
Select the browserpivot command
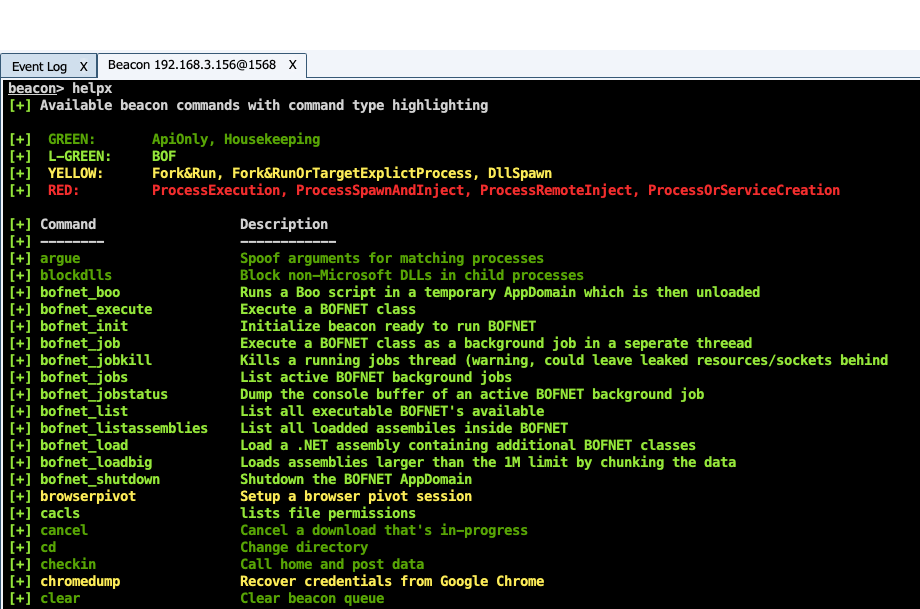[88, 495]
